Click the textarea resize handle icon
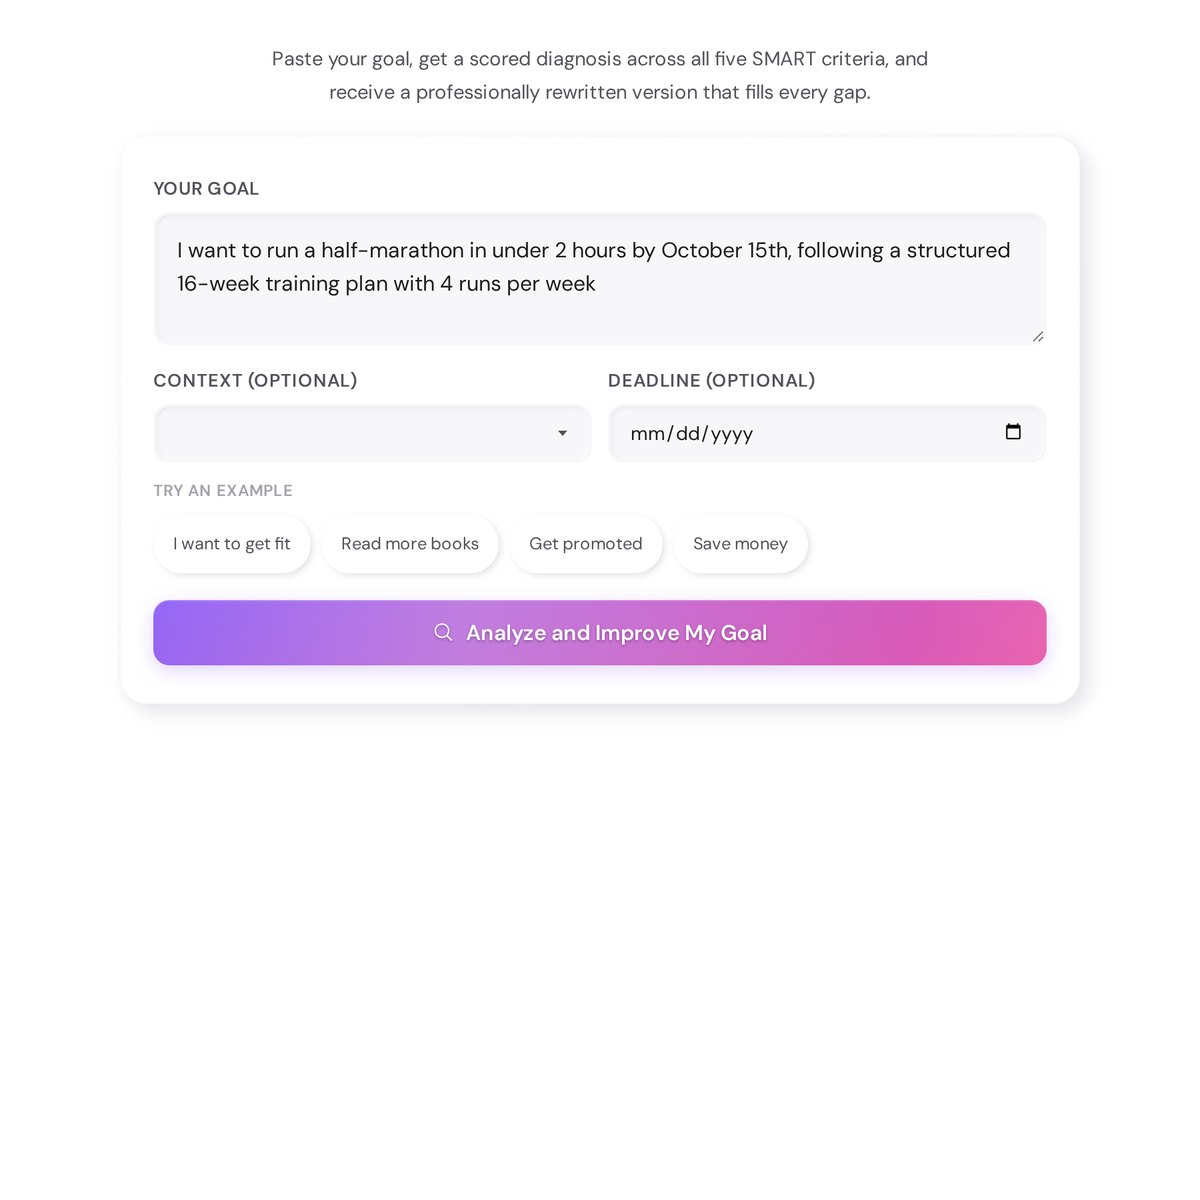Viewport: 1200px width, 1200px height. point(1037,337)
